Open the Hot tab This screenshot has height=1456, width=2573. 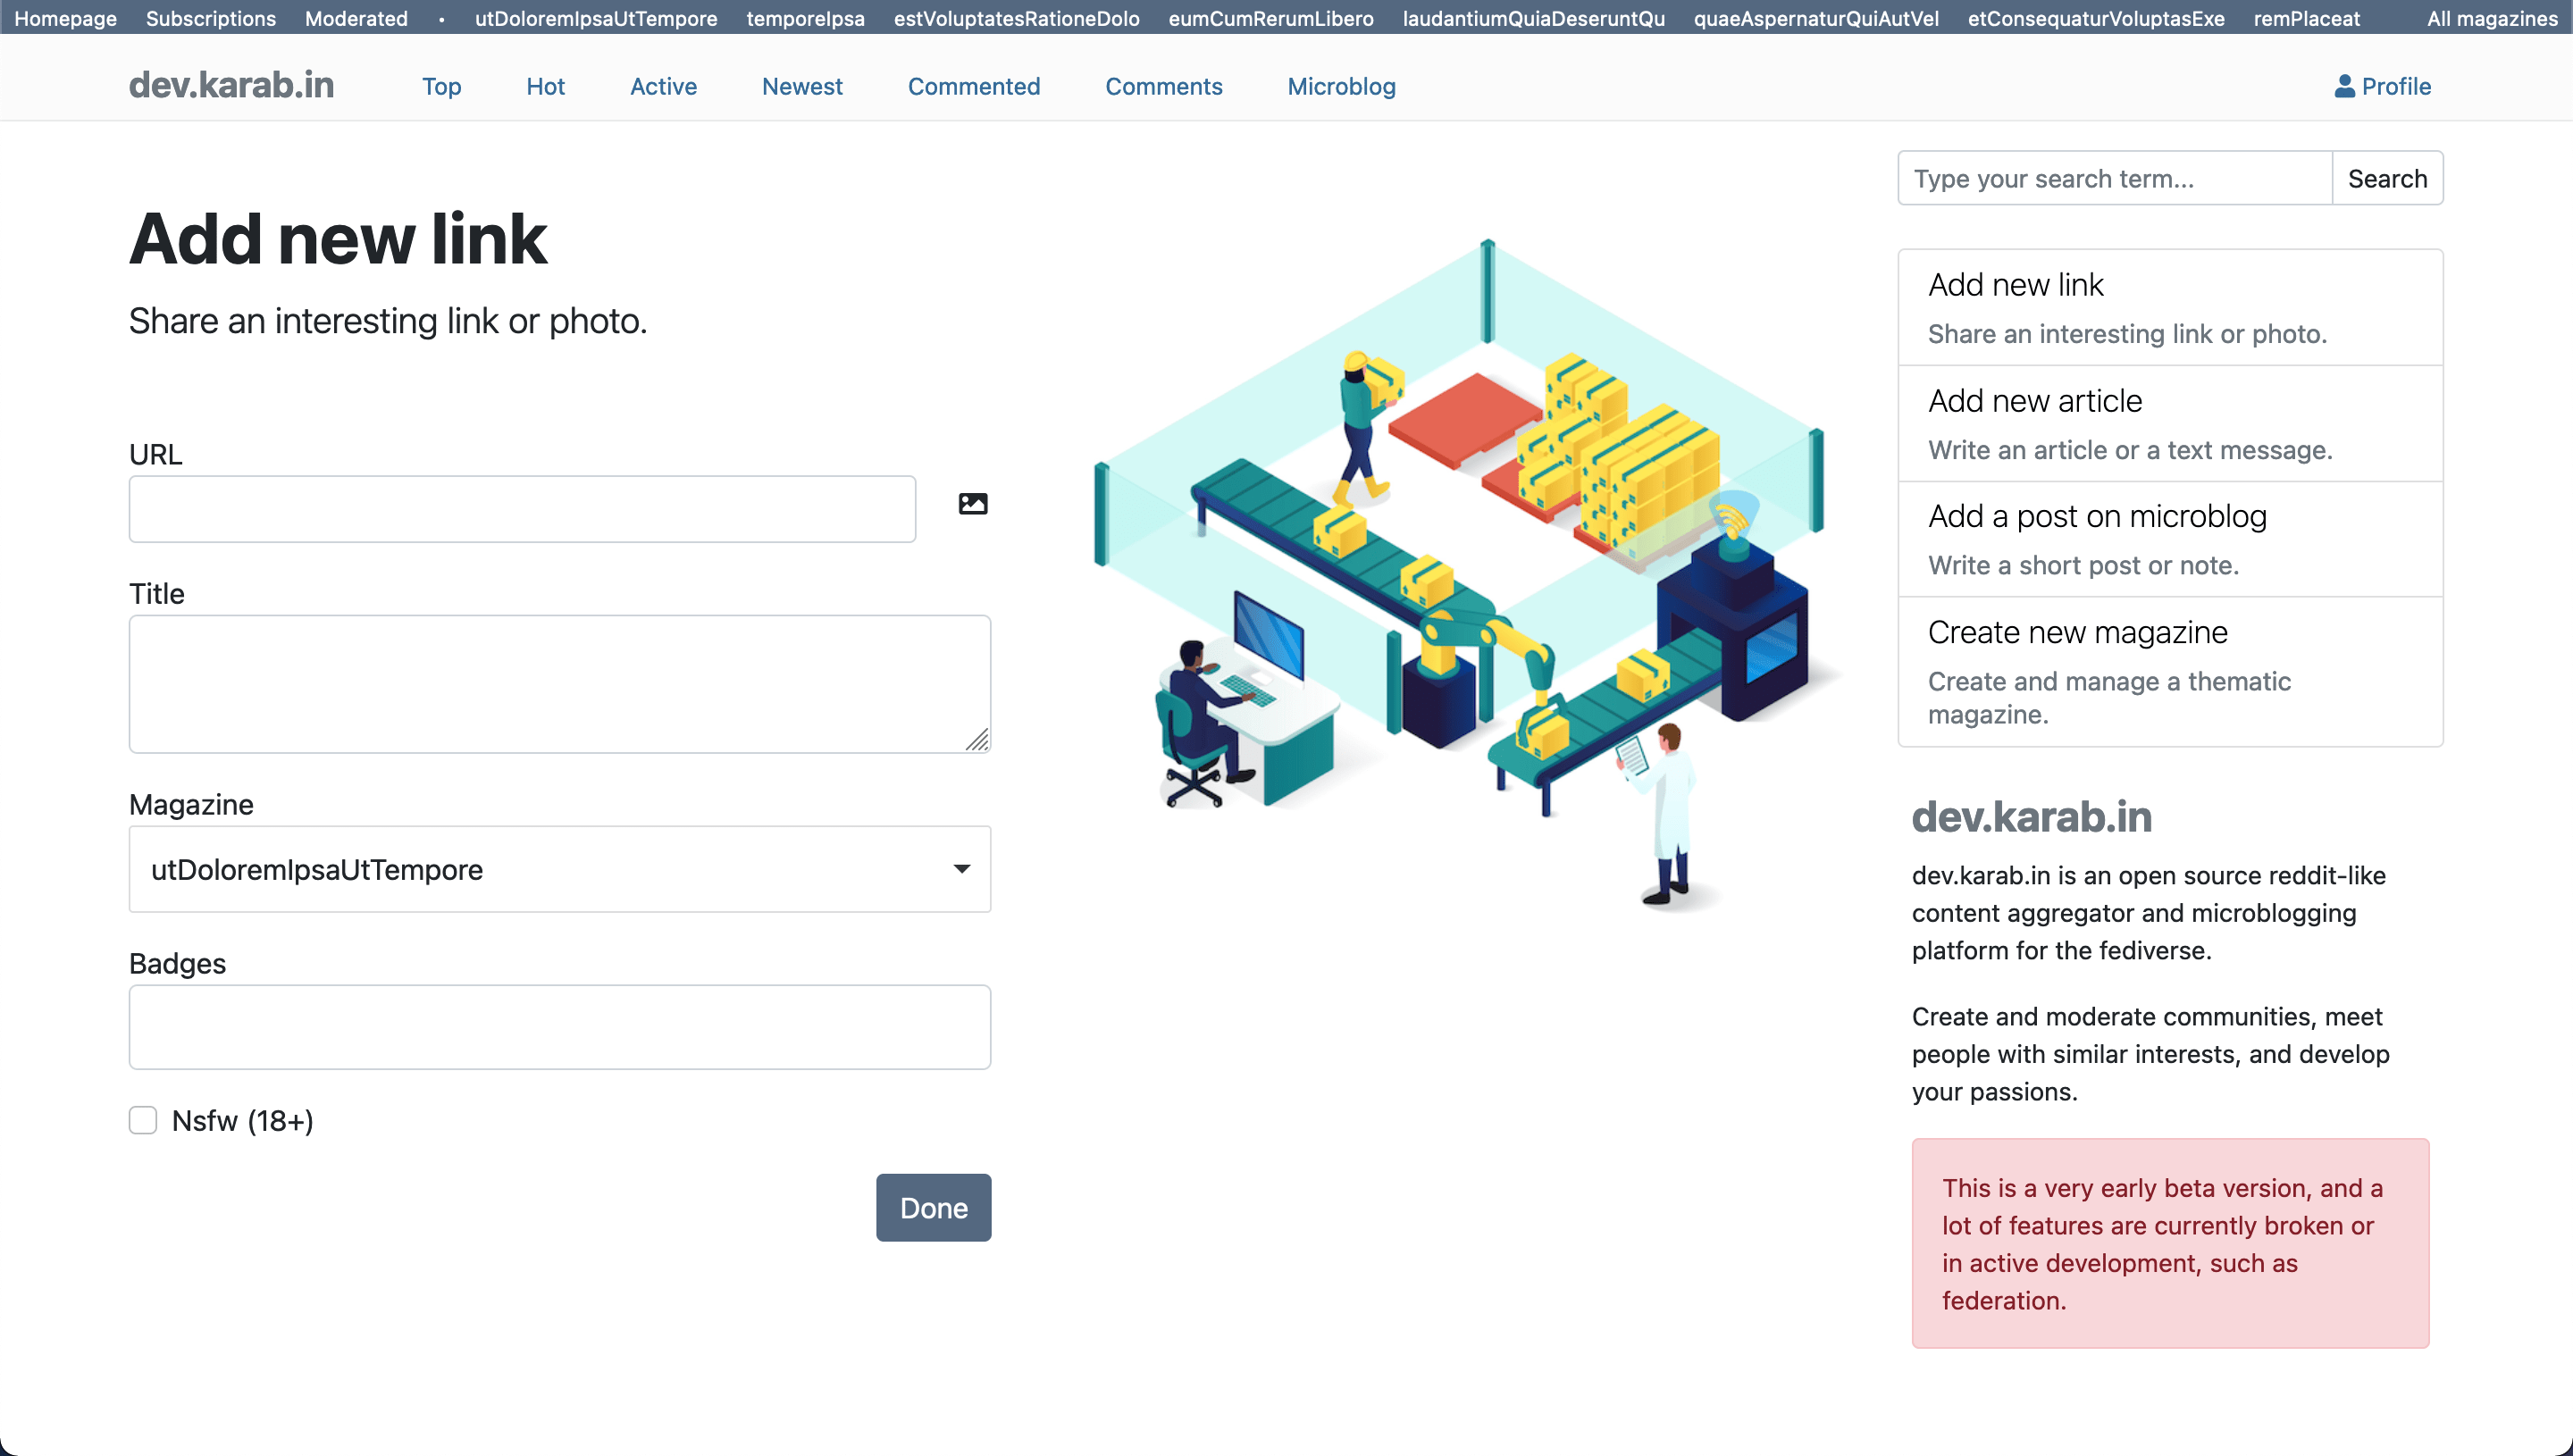pyautogui.click(x=545, y=87)
